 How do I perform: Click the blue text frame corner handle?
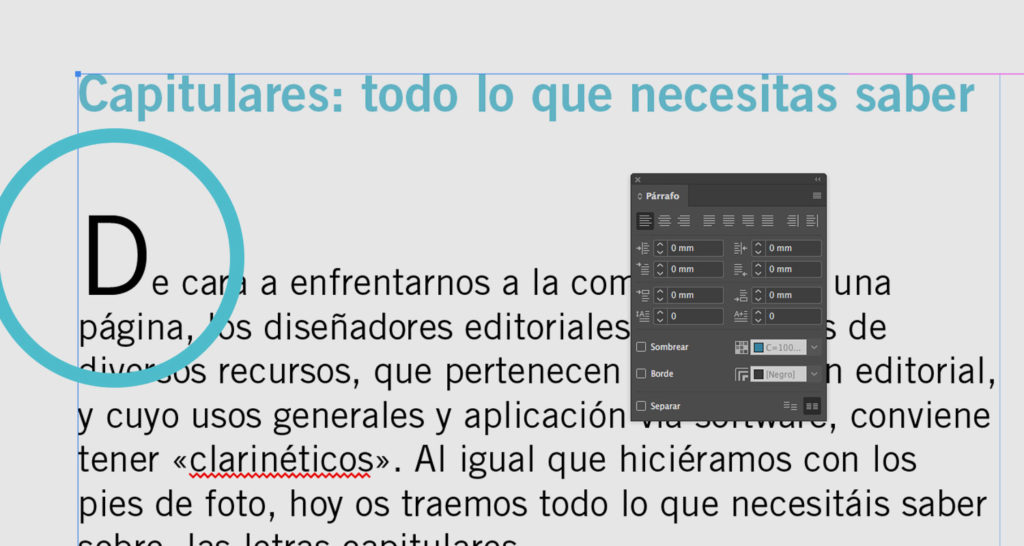78,74
